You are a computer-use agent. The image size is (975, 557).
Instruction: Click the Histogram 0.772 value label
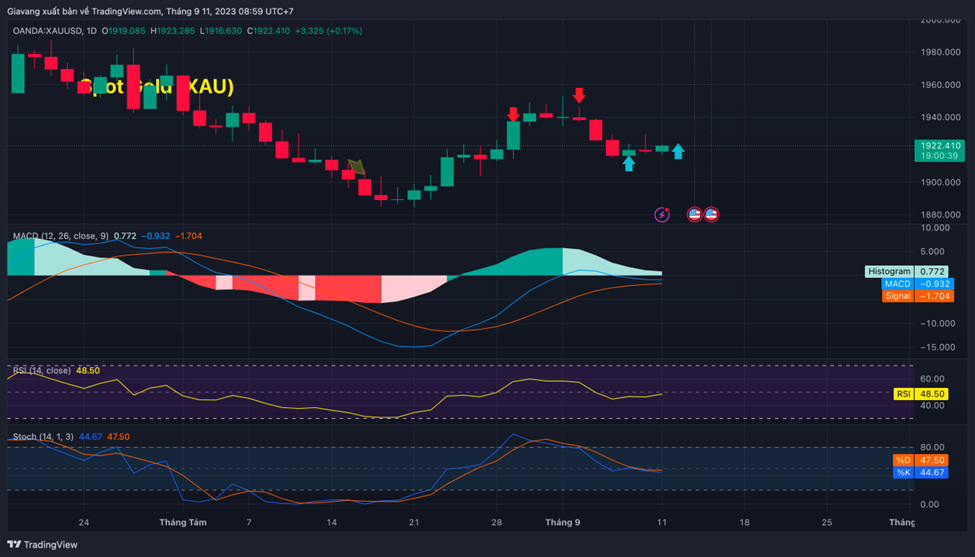[907, 271]
